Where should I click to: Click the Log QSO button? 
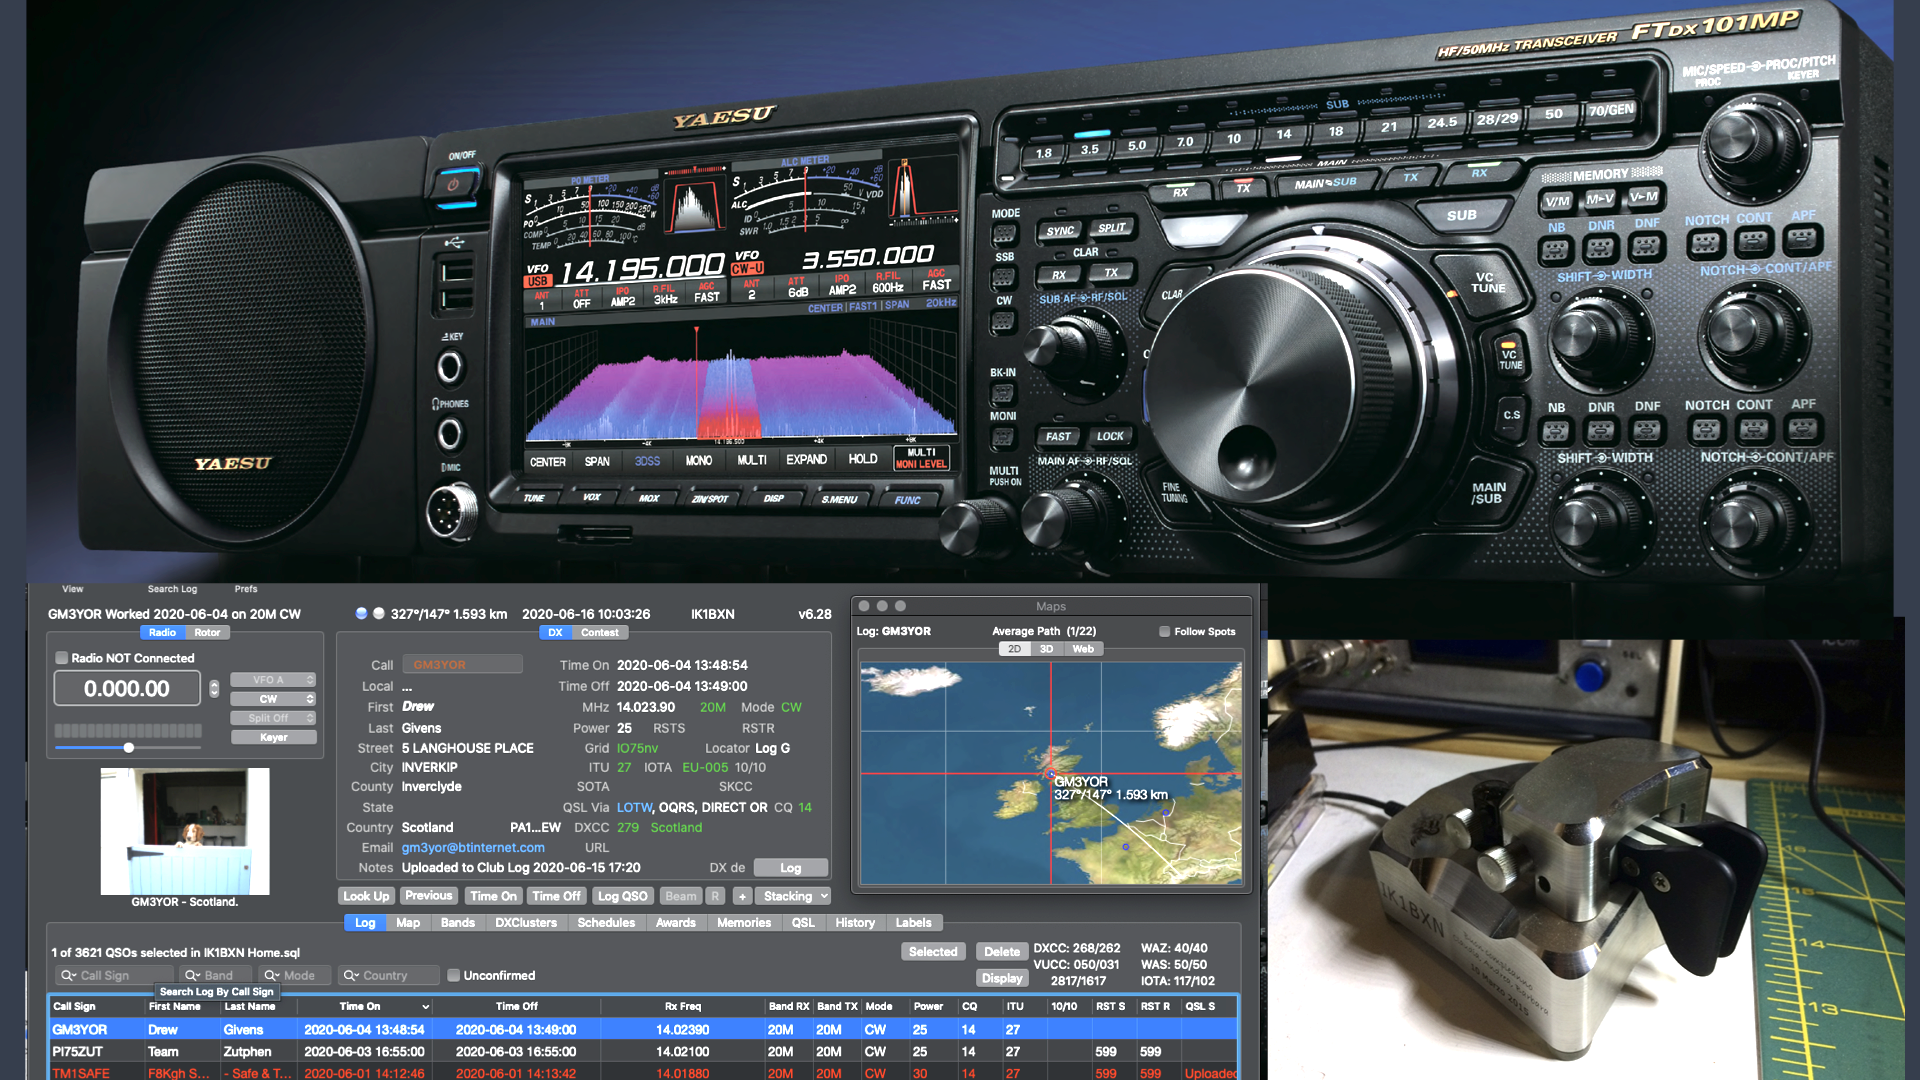tap(623, 896)
